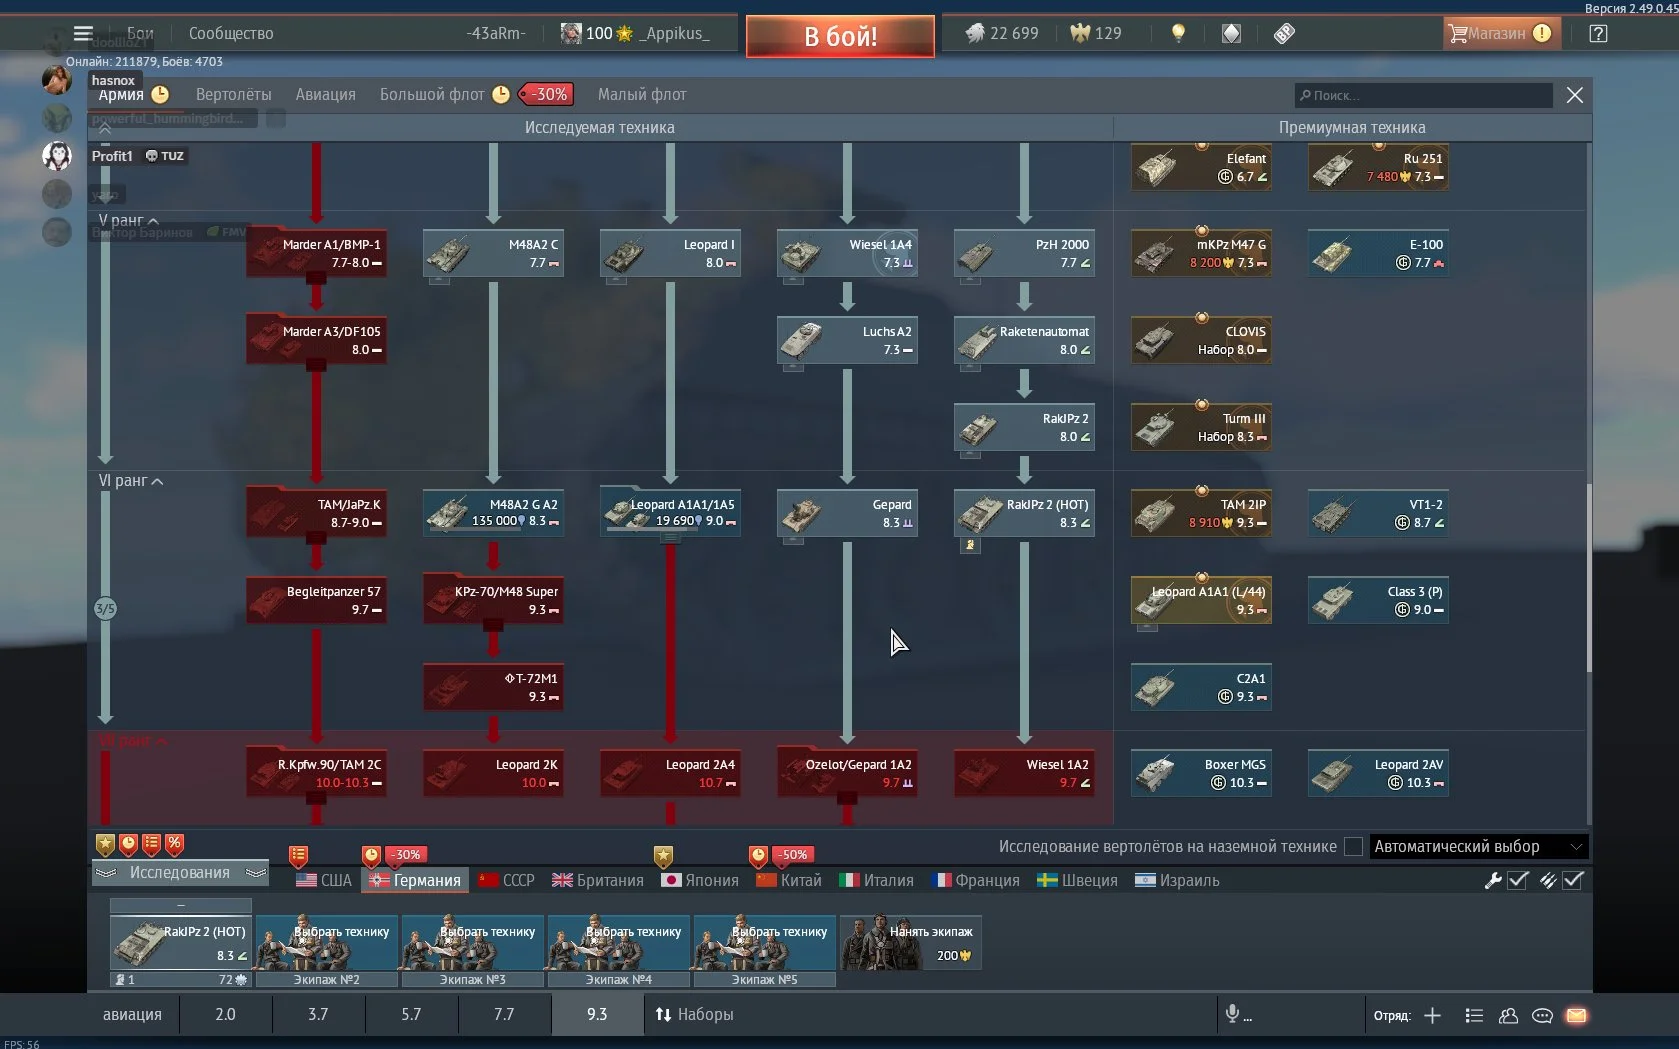Toggle the checkbox beside the wrench icon
Screen dimensions: 1679x1049
(x=1517, y=880)
